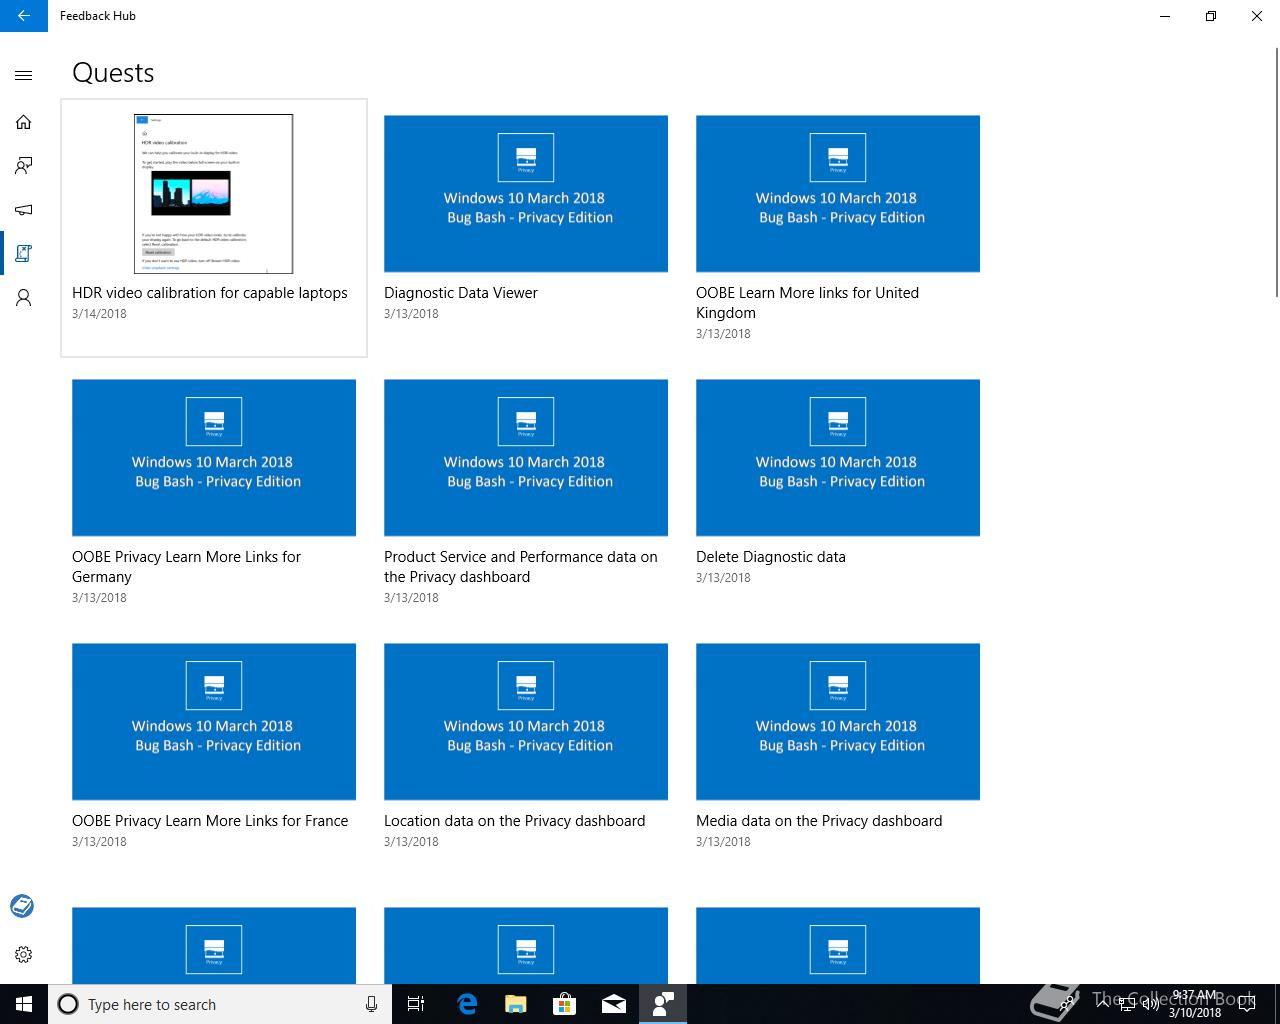Click the microphone icon in search box
This screenshot has width=1280, height=1024.
tap(371, 1004)
